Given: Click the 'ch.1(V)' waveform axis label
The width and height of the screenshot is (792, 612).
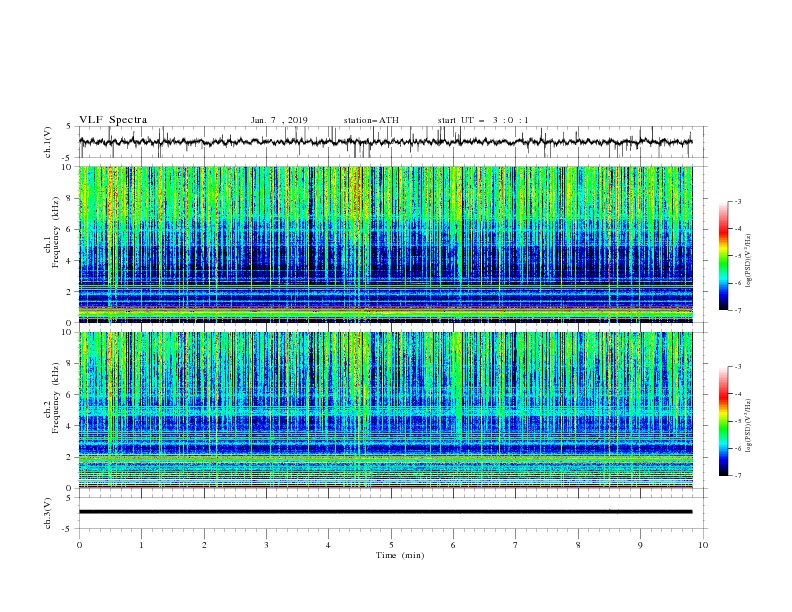Looking at the screenshot, I should pos(48,142).
